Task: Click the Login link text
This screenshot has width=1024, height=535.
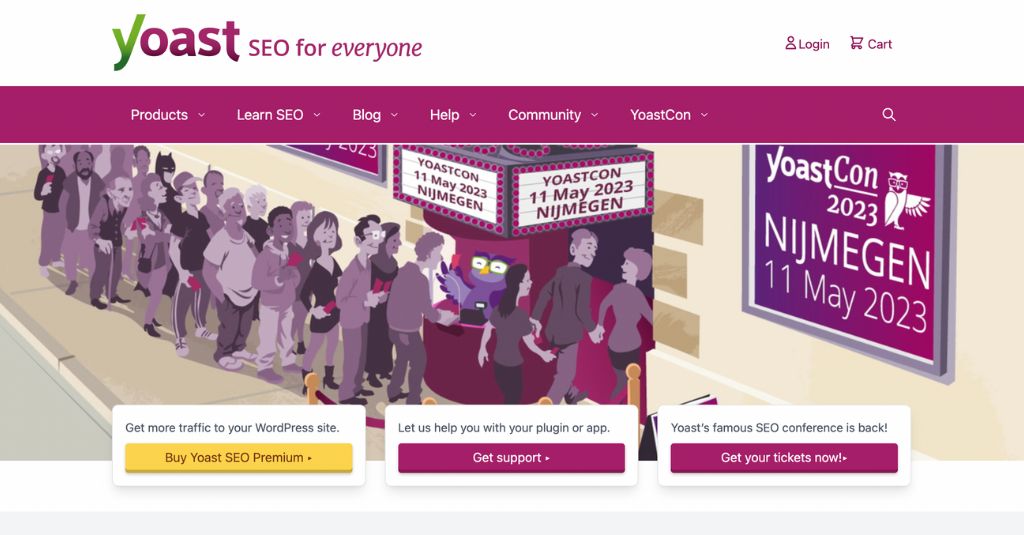Action: [x=814, y=44]
